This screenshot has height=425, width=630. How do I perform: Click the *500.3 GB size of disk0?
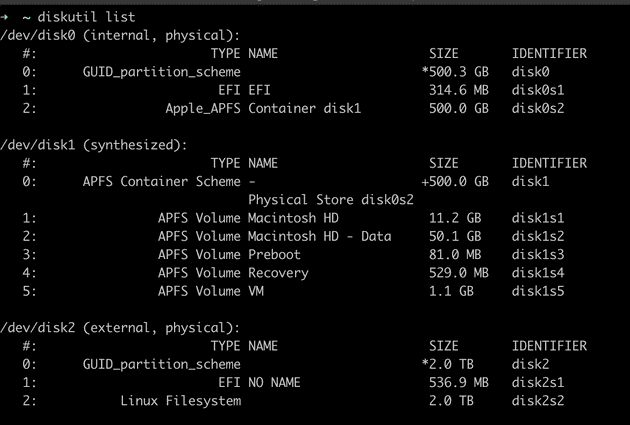click(x=455, y=72)
